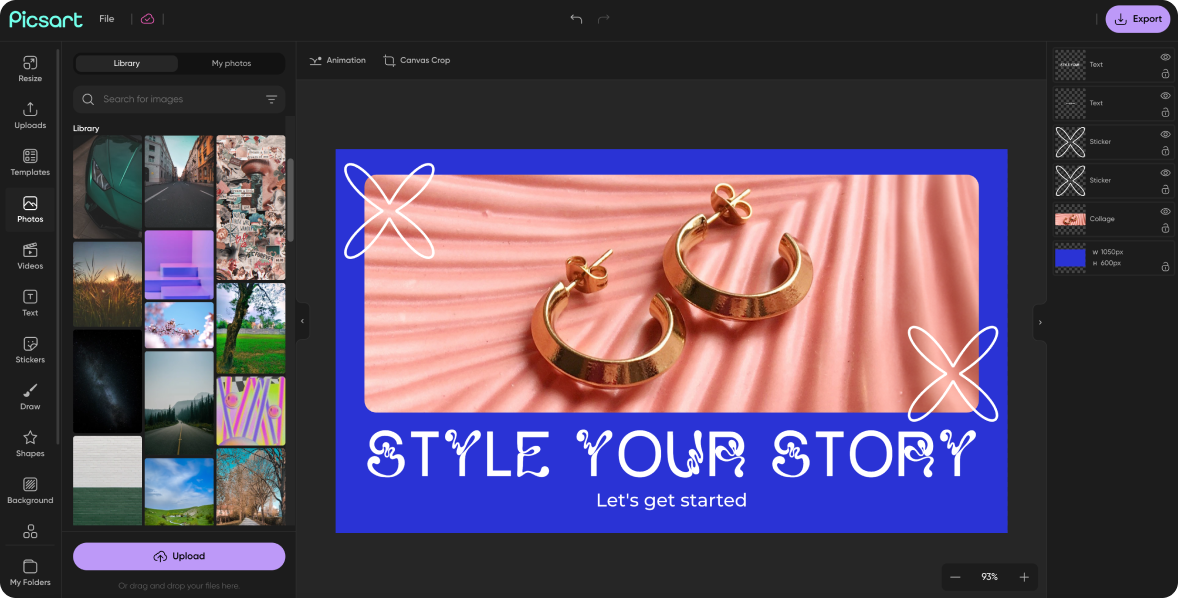Image resolution: width=1178 pixels, height=598 pixels.
Task: Open the Shapes panel
Action: coord(30,444)
